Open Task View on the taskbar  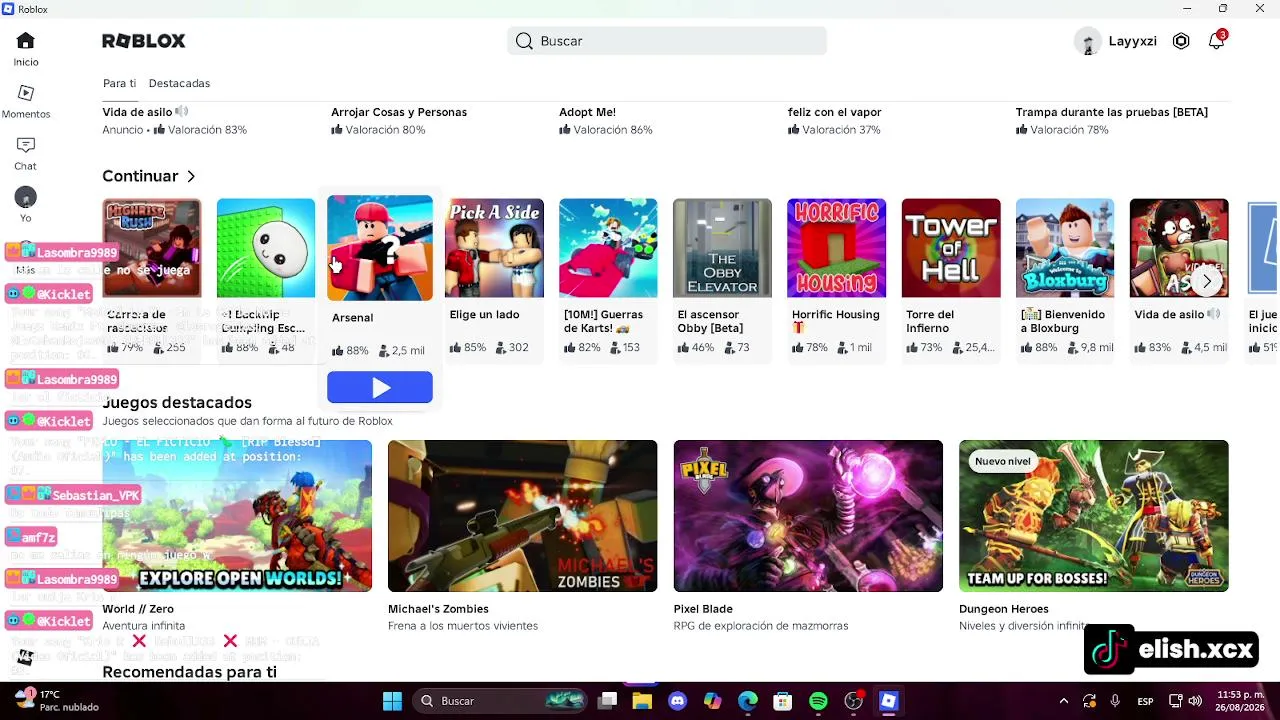click(x=607, y=701)
